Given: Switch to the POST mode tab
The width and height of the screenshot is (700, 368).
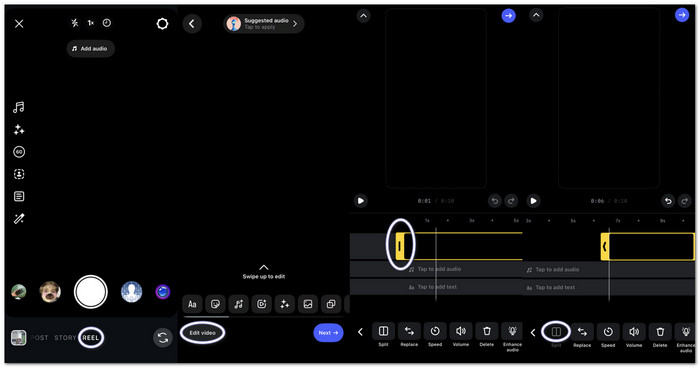Looking at the screenshot, I should pyautogui.click(x=39, y=338).
